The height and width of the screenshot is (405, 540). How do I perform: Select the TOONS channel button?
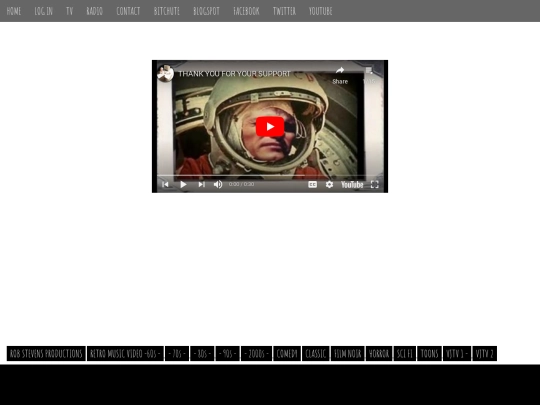click(x=429, y=353)
